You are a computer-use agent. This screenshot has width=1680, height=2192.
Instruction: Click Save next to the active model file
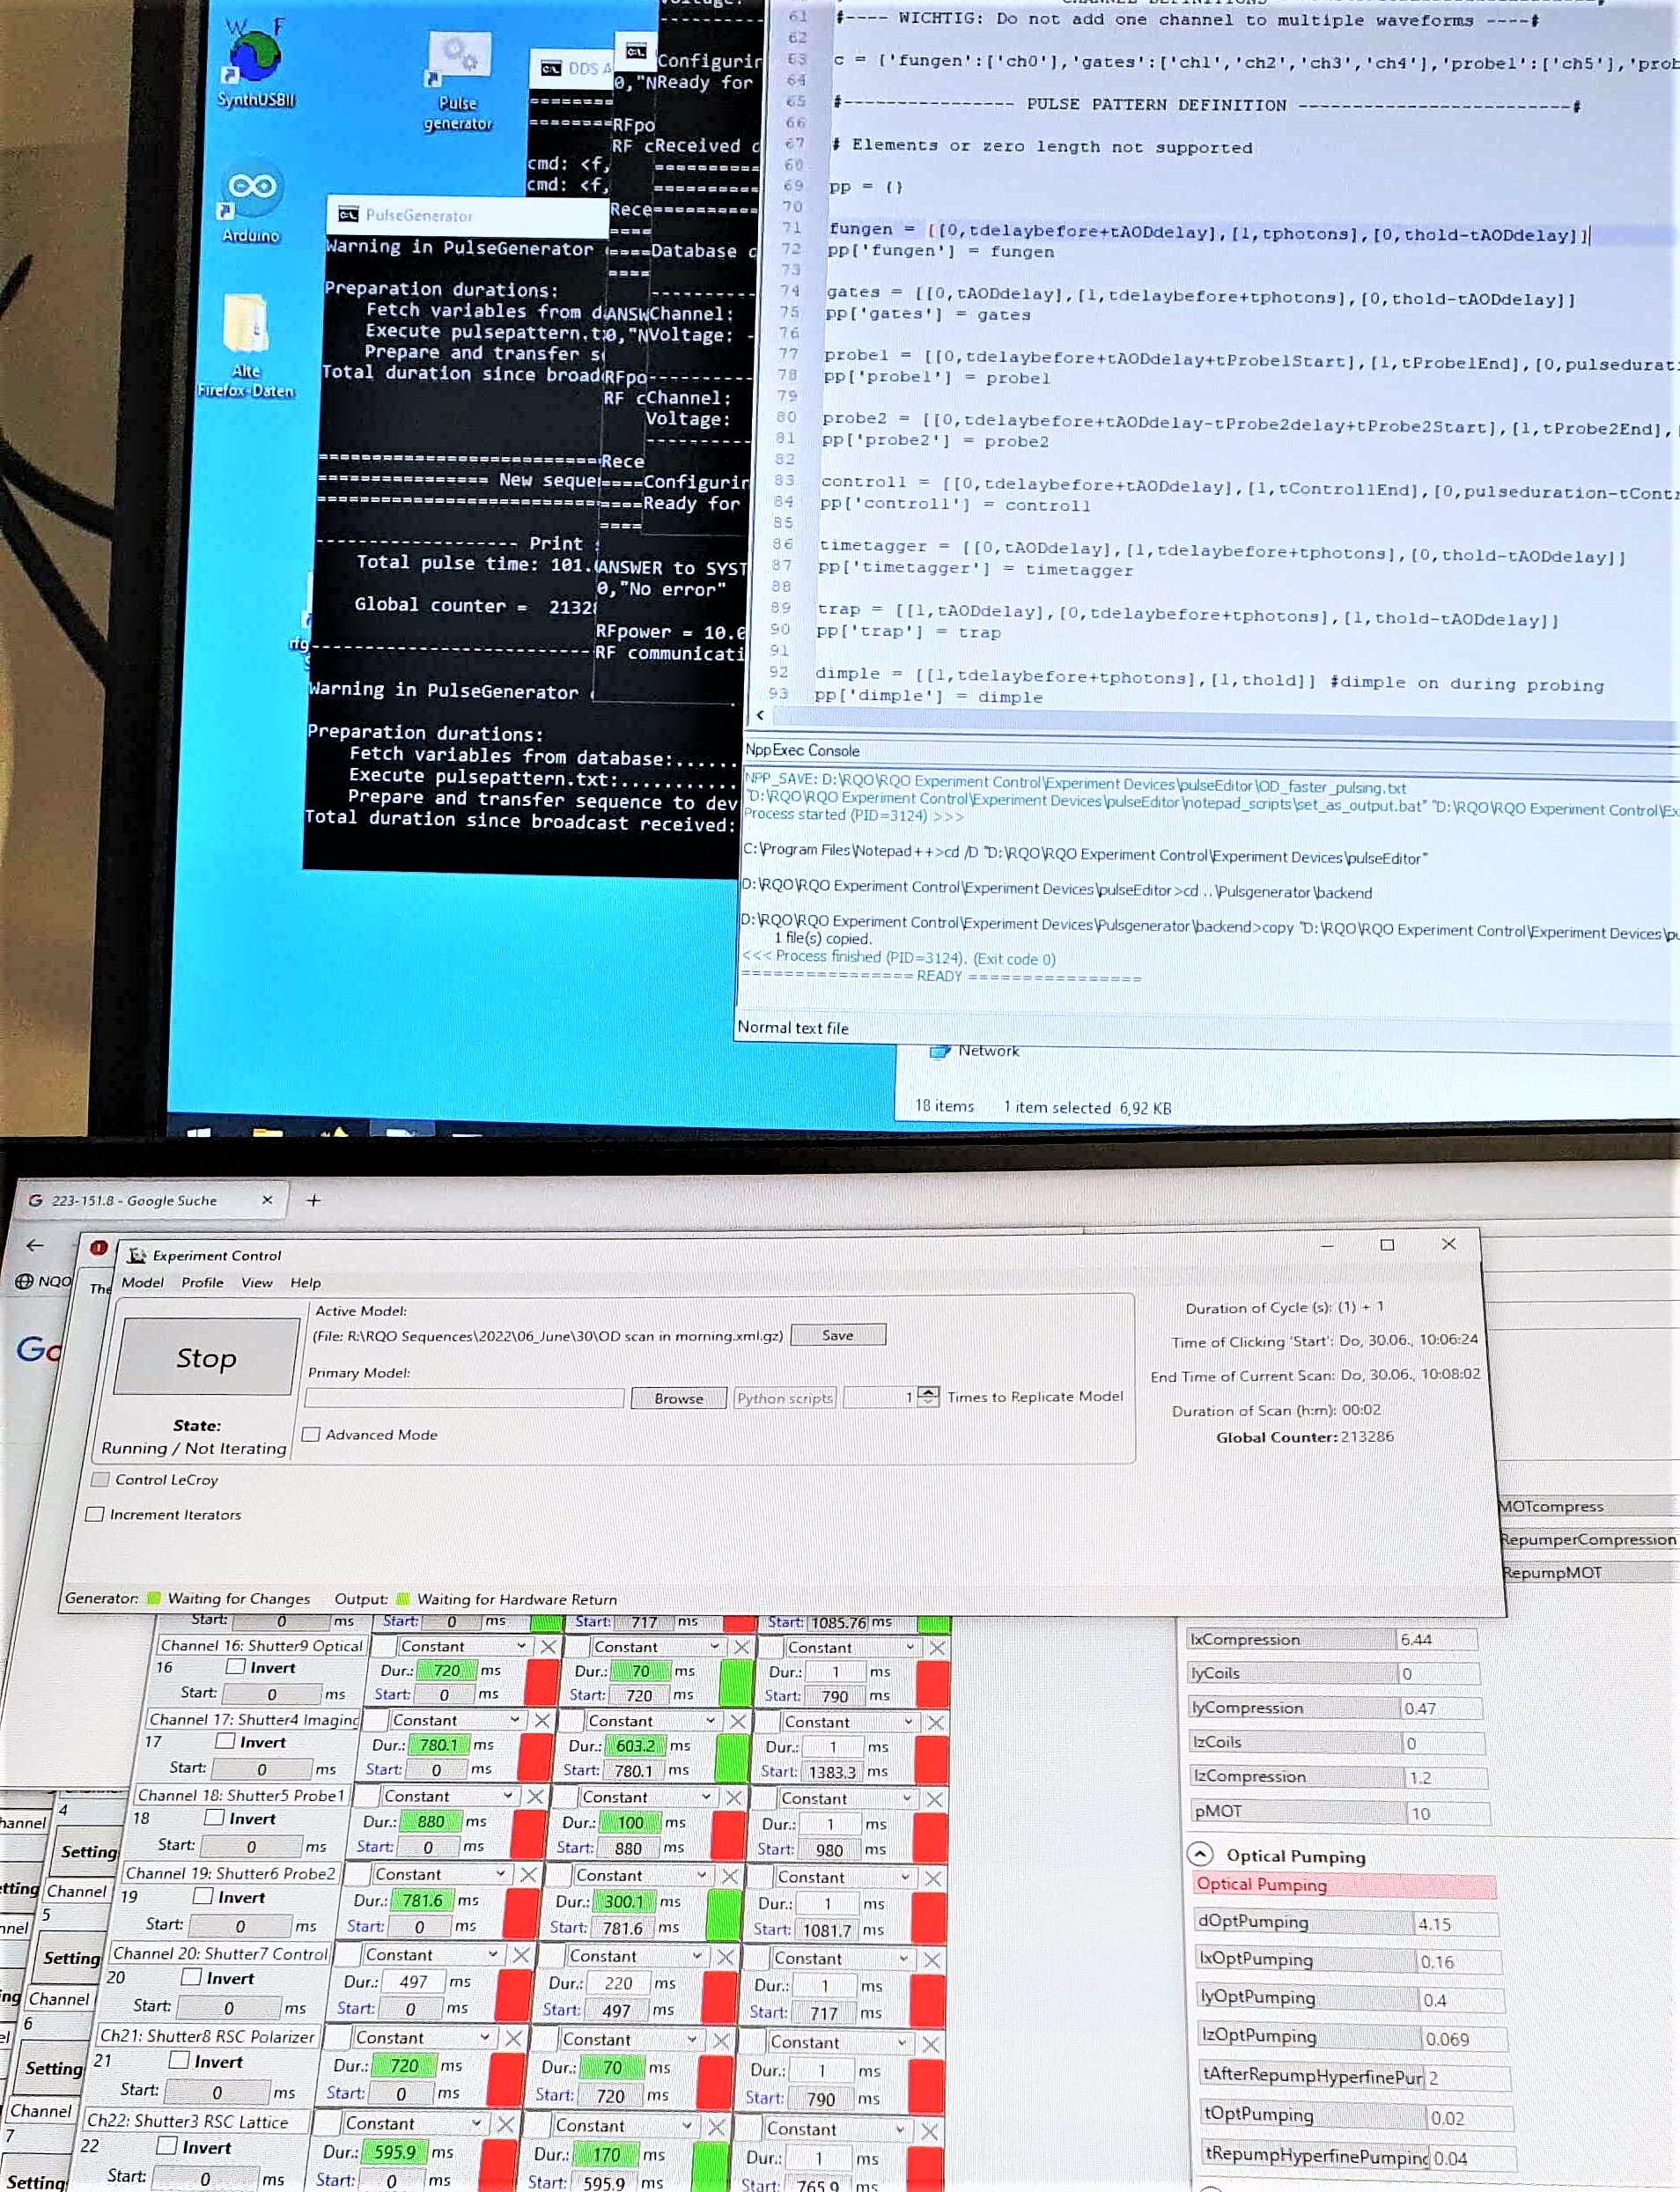coord(838,1335)
